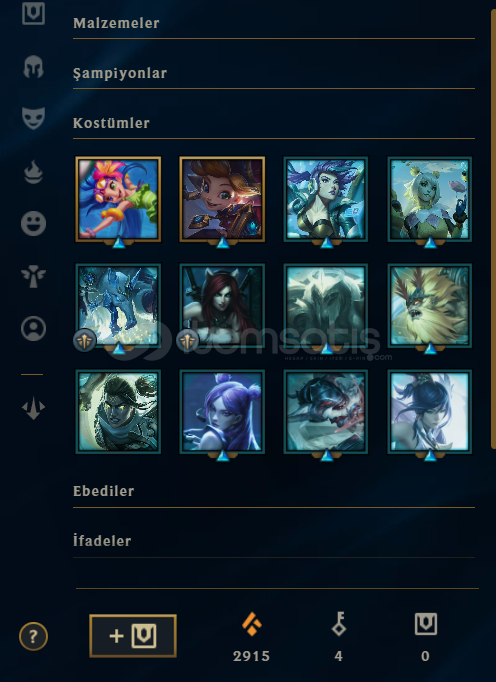Viewport: 496px width, 682px height.
Task: Expand the Şampiyonlar section
Action: (x=274, y=73)
